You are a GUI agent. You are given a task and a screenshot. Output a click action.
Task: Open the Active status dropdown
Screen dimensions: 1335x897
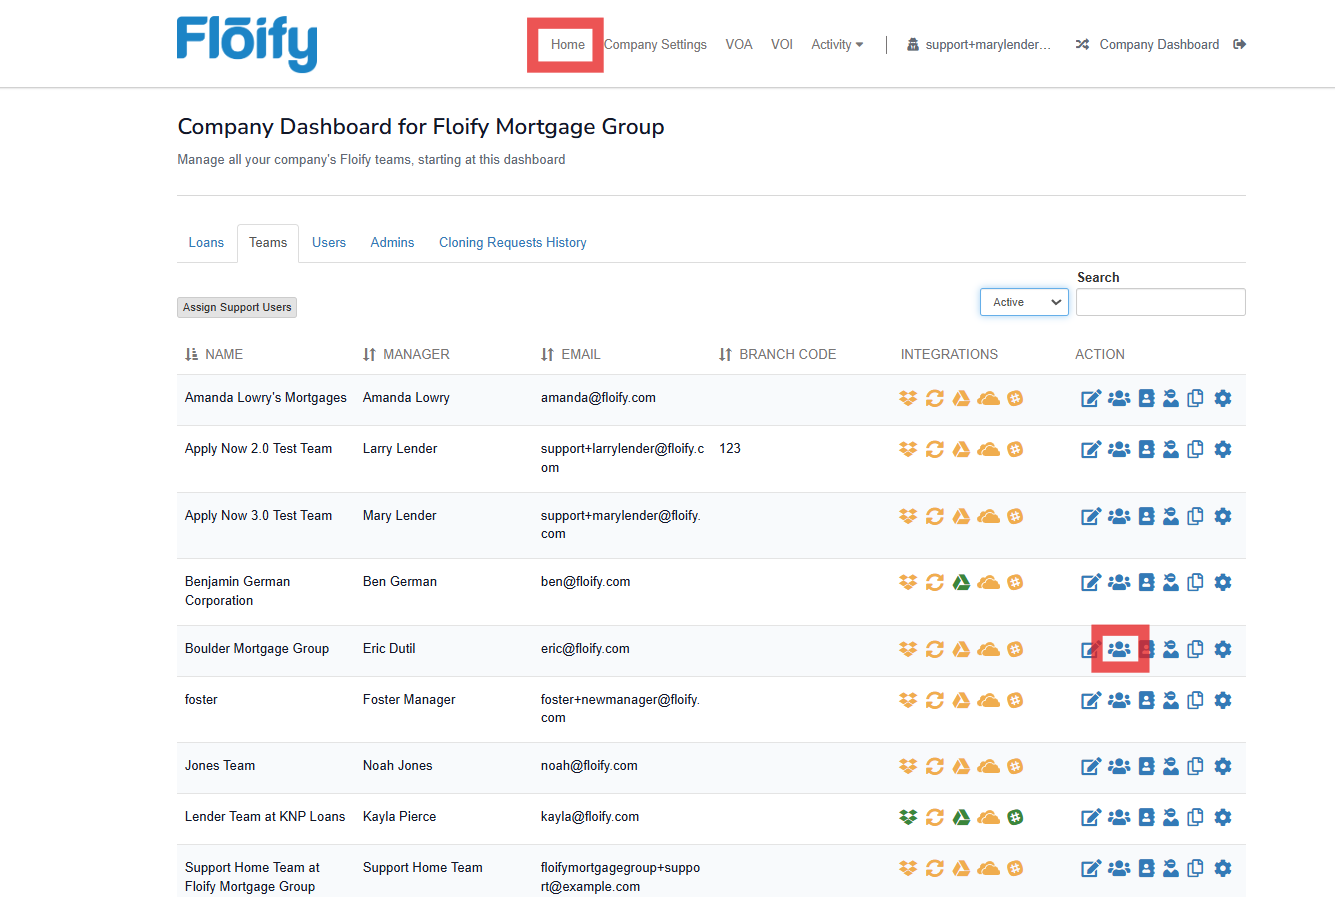click(x=1024, y=302)
